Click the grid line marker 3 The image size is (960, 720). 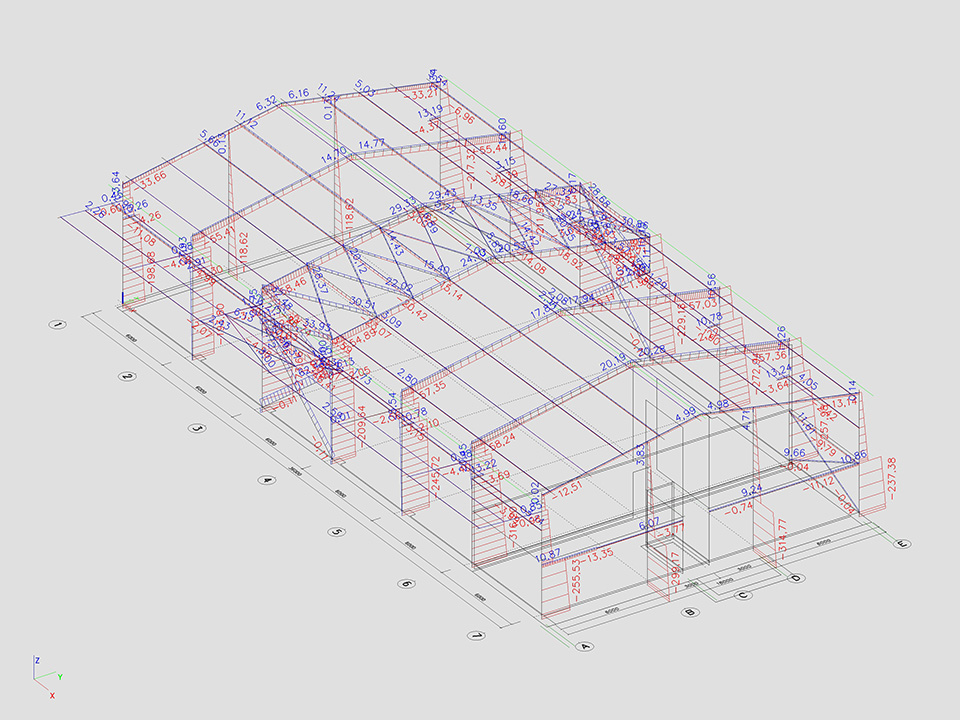pos(197,428)
